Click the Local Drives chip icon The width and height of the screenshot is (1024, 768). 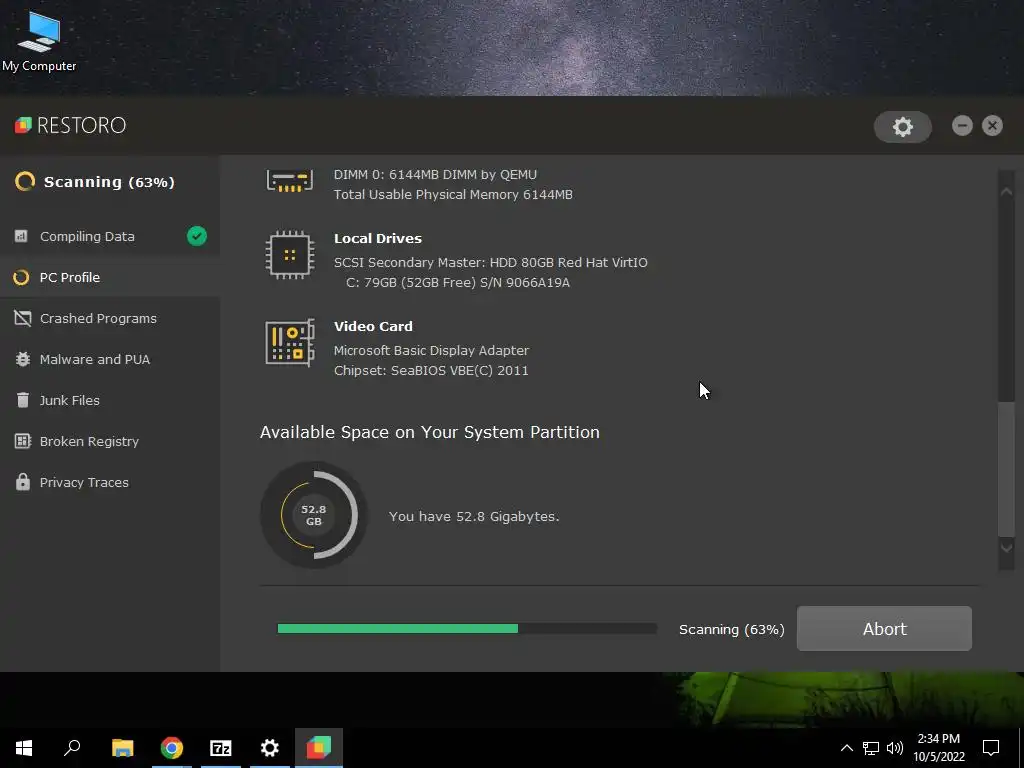(290, 255)
